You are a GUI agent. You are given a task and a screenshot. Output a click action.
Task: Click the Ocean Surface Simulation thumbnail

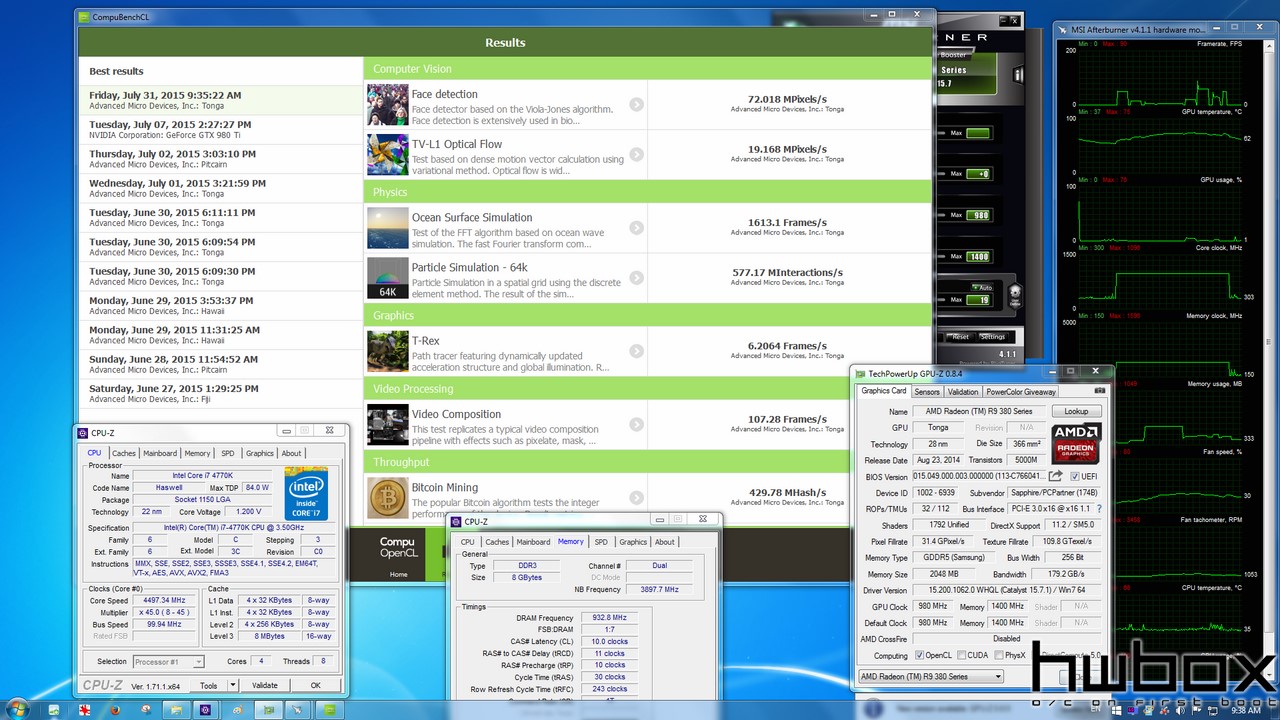pyautogui.click(x=387, y=228)
